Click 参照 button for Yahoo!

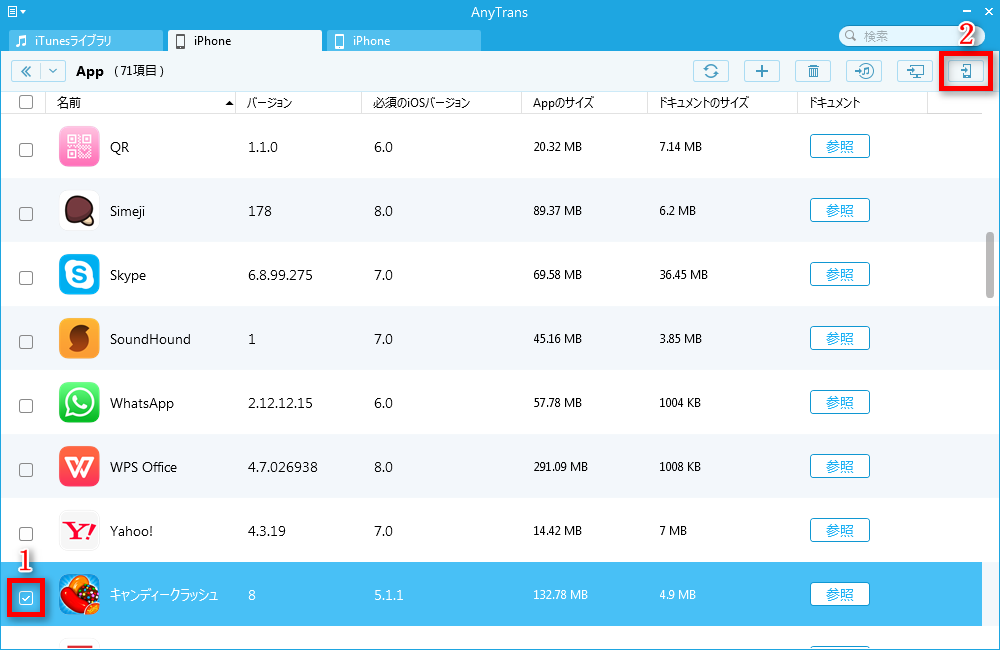pyautogui.click(x=840, y=530)
